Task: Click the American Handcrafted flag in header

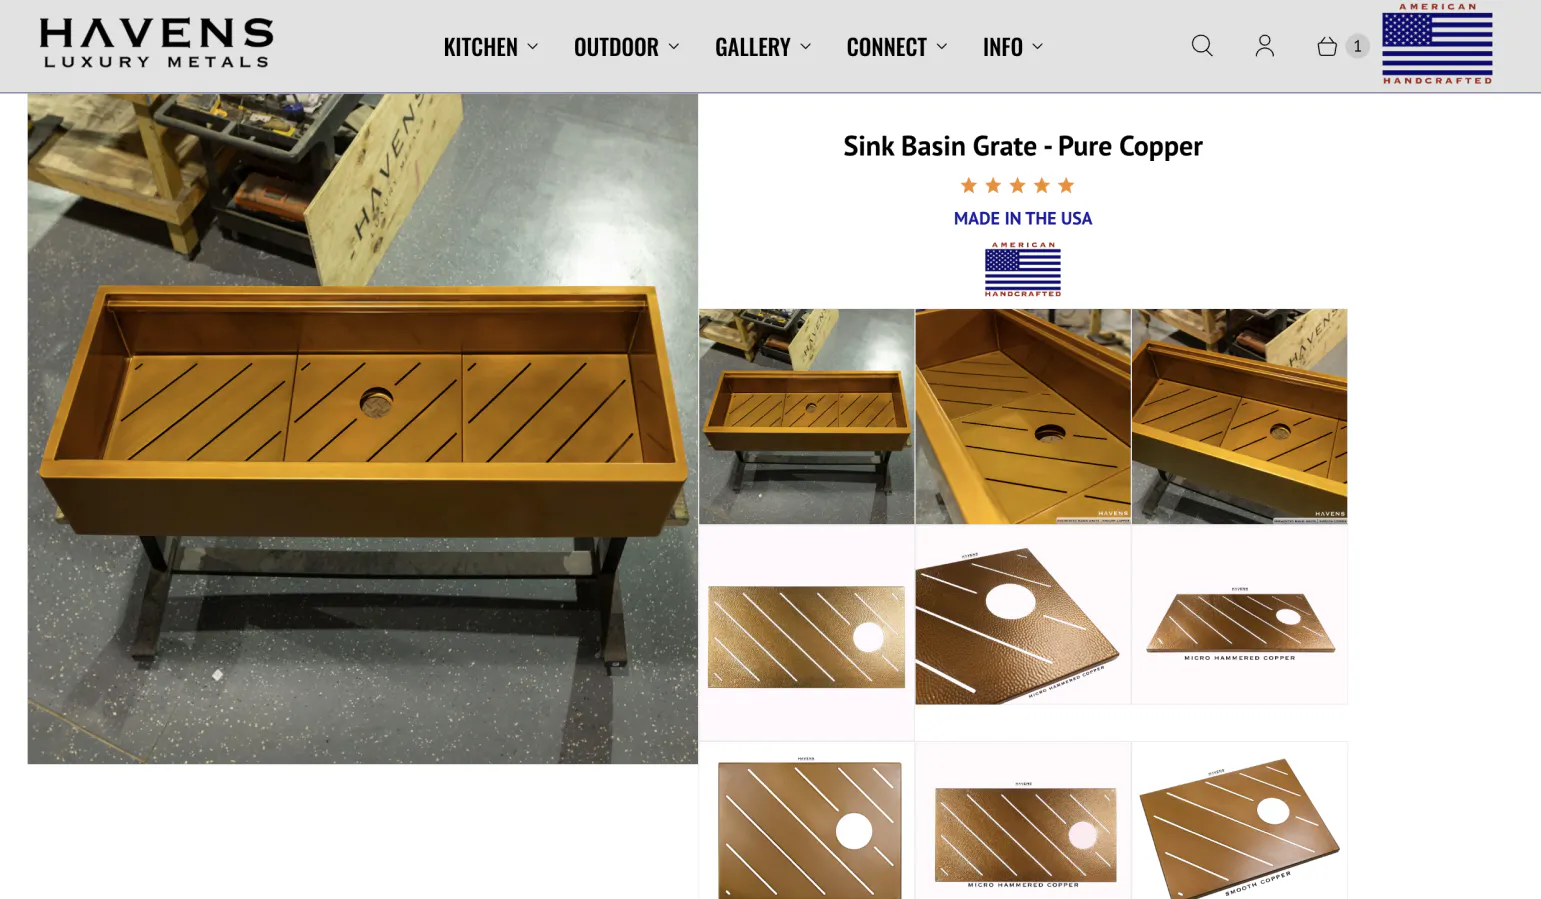Action: click(x=1437, y=44)
